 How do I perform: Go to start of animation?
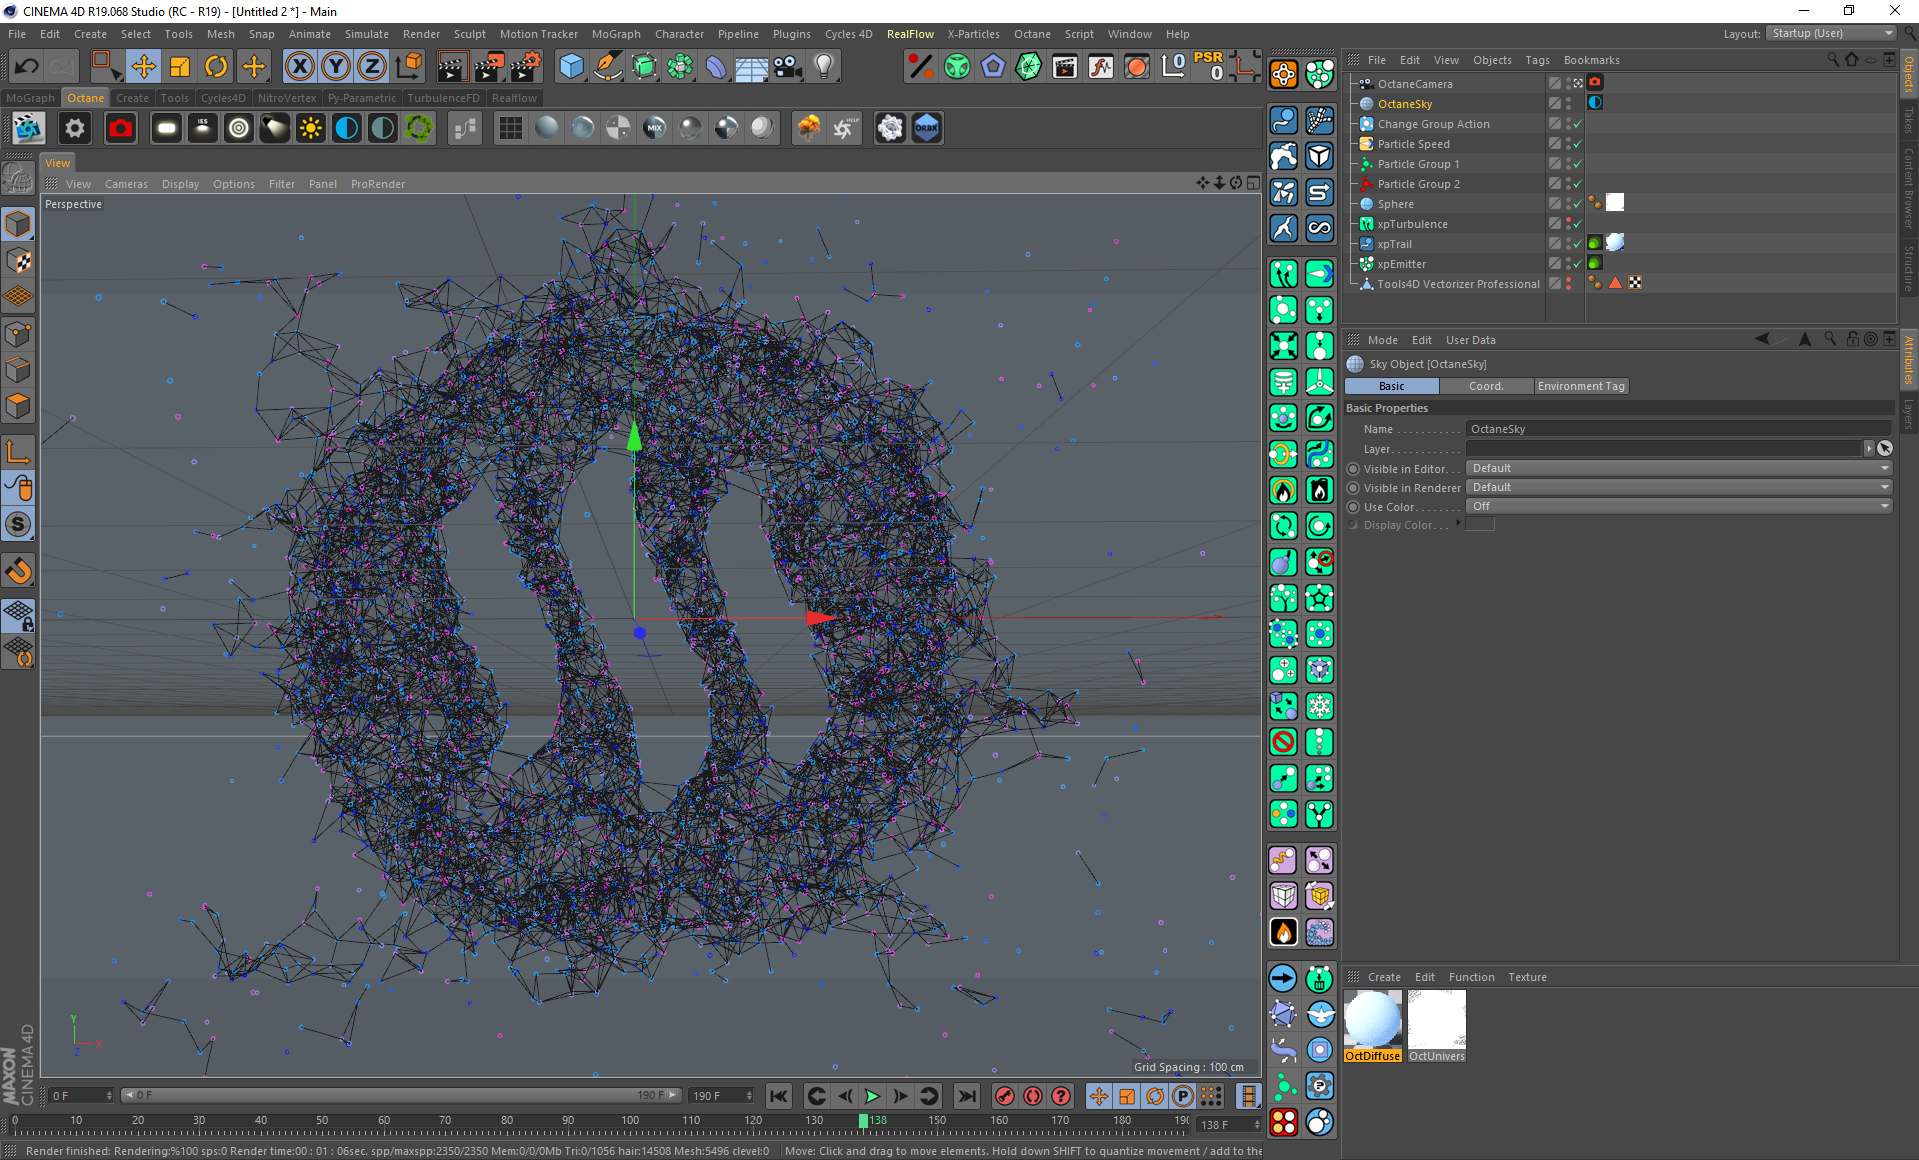779,1096
